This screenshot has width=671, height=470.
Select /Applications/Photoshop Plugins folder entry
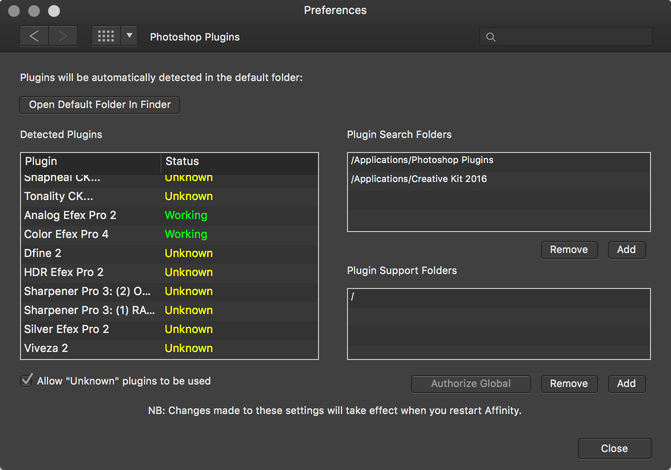tap(499, 160)
